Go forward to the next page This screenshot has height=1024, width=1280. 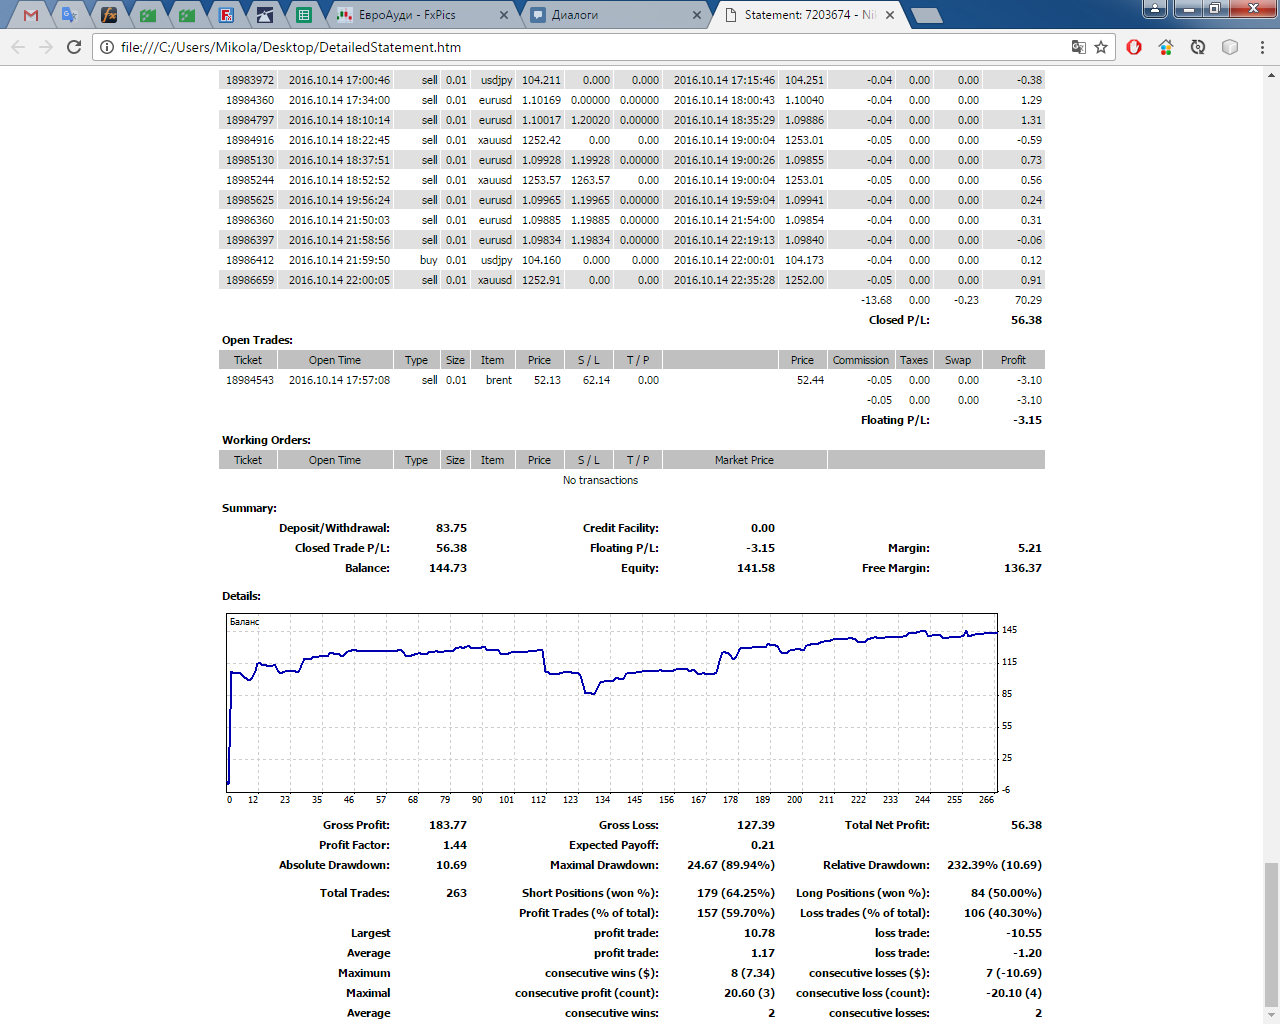click(x=46, y=47)
